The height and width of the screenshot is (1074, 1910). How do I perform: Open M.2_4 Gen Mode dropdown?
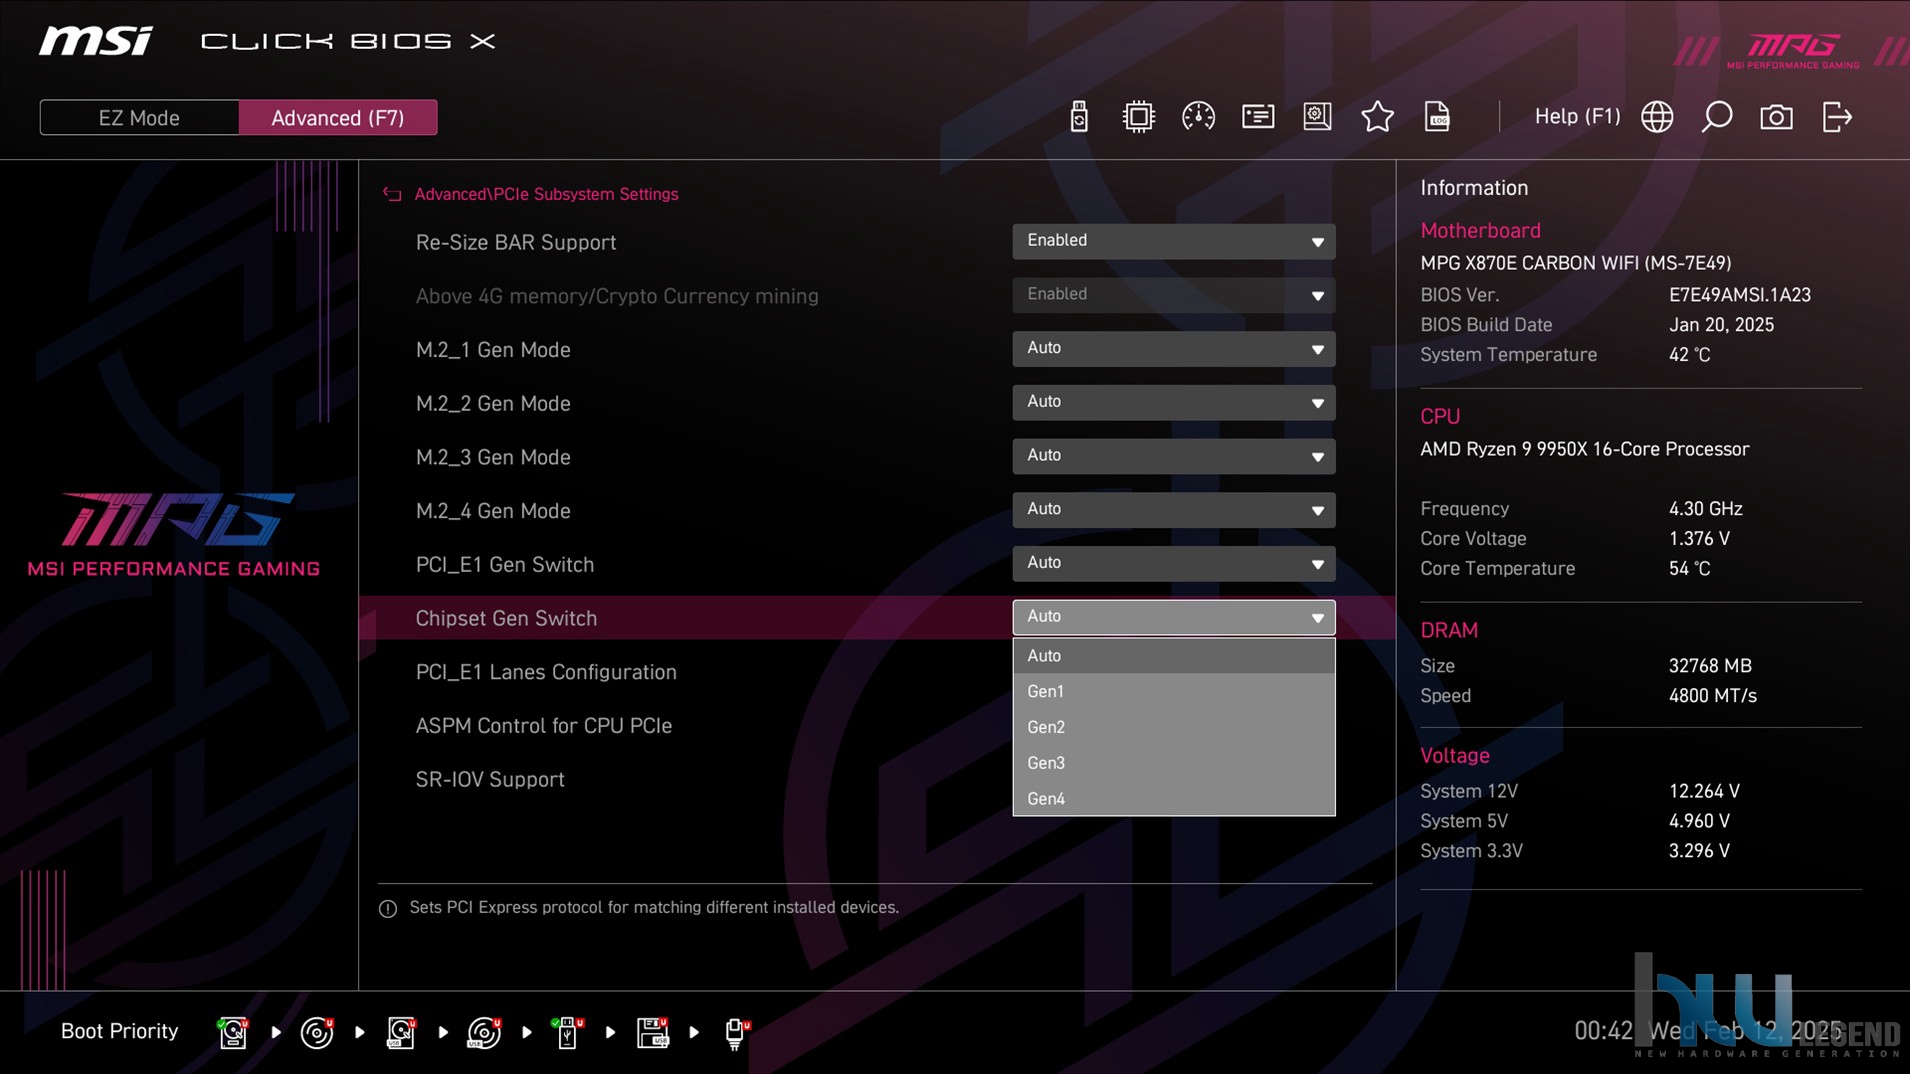pos(1173,510)
